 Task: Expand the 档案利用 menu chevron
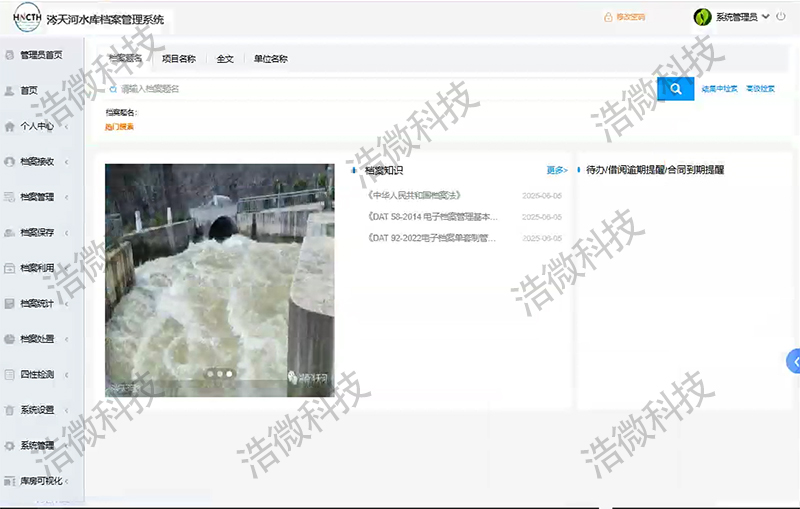(66, 268)
